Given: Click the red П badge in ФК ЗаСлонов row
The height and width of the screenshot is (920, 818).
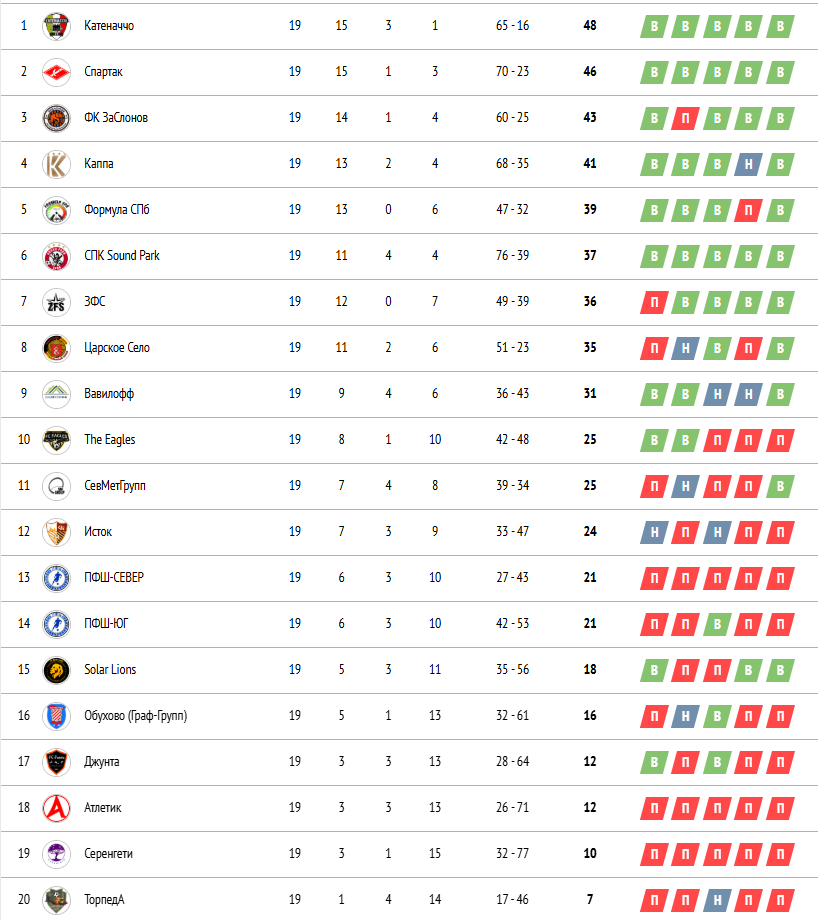Looking at the screenshot, I should 685,119.
